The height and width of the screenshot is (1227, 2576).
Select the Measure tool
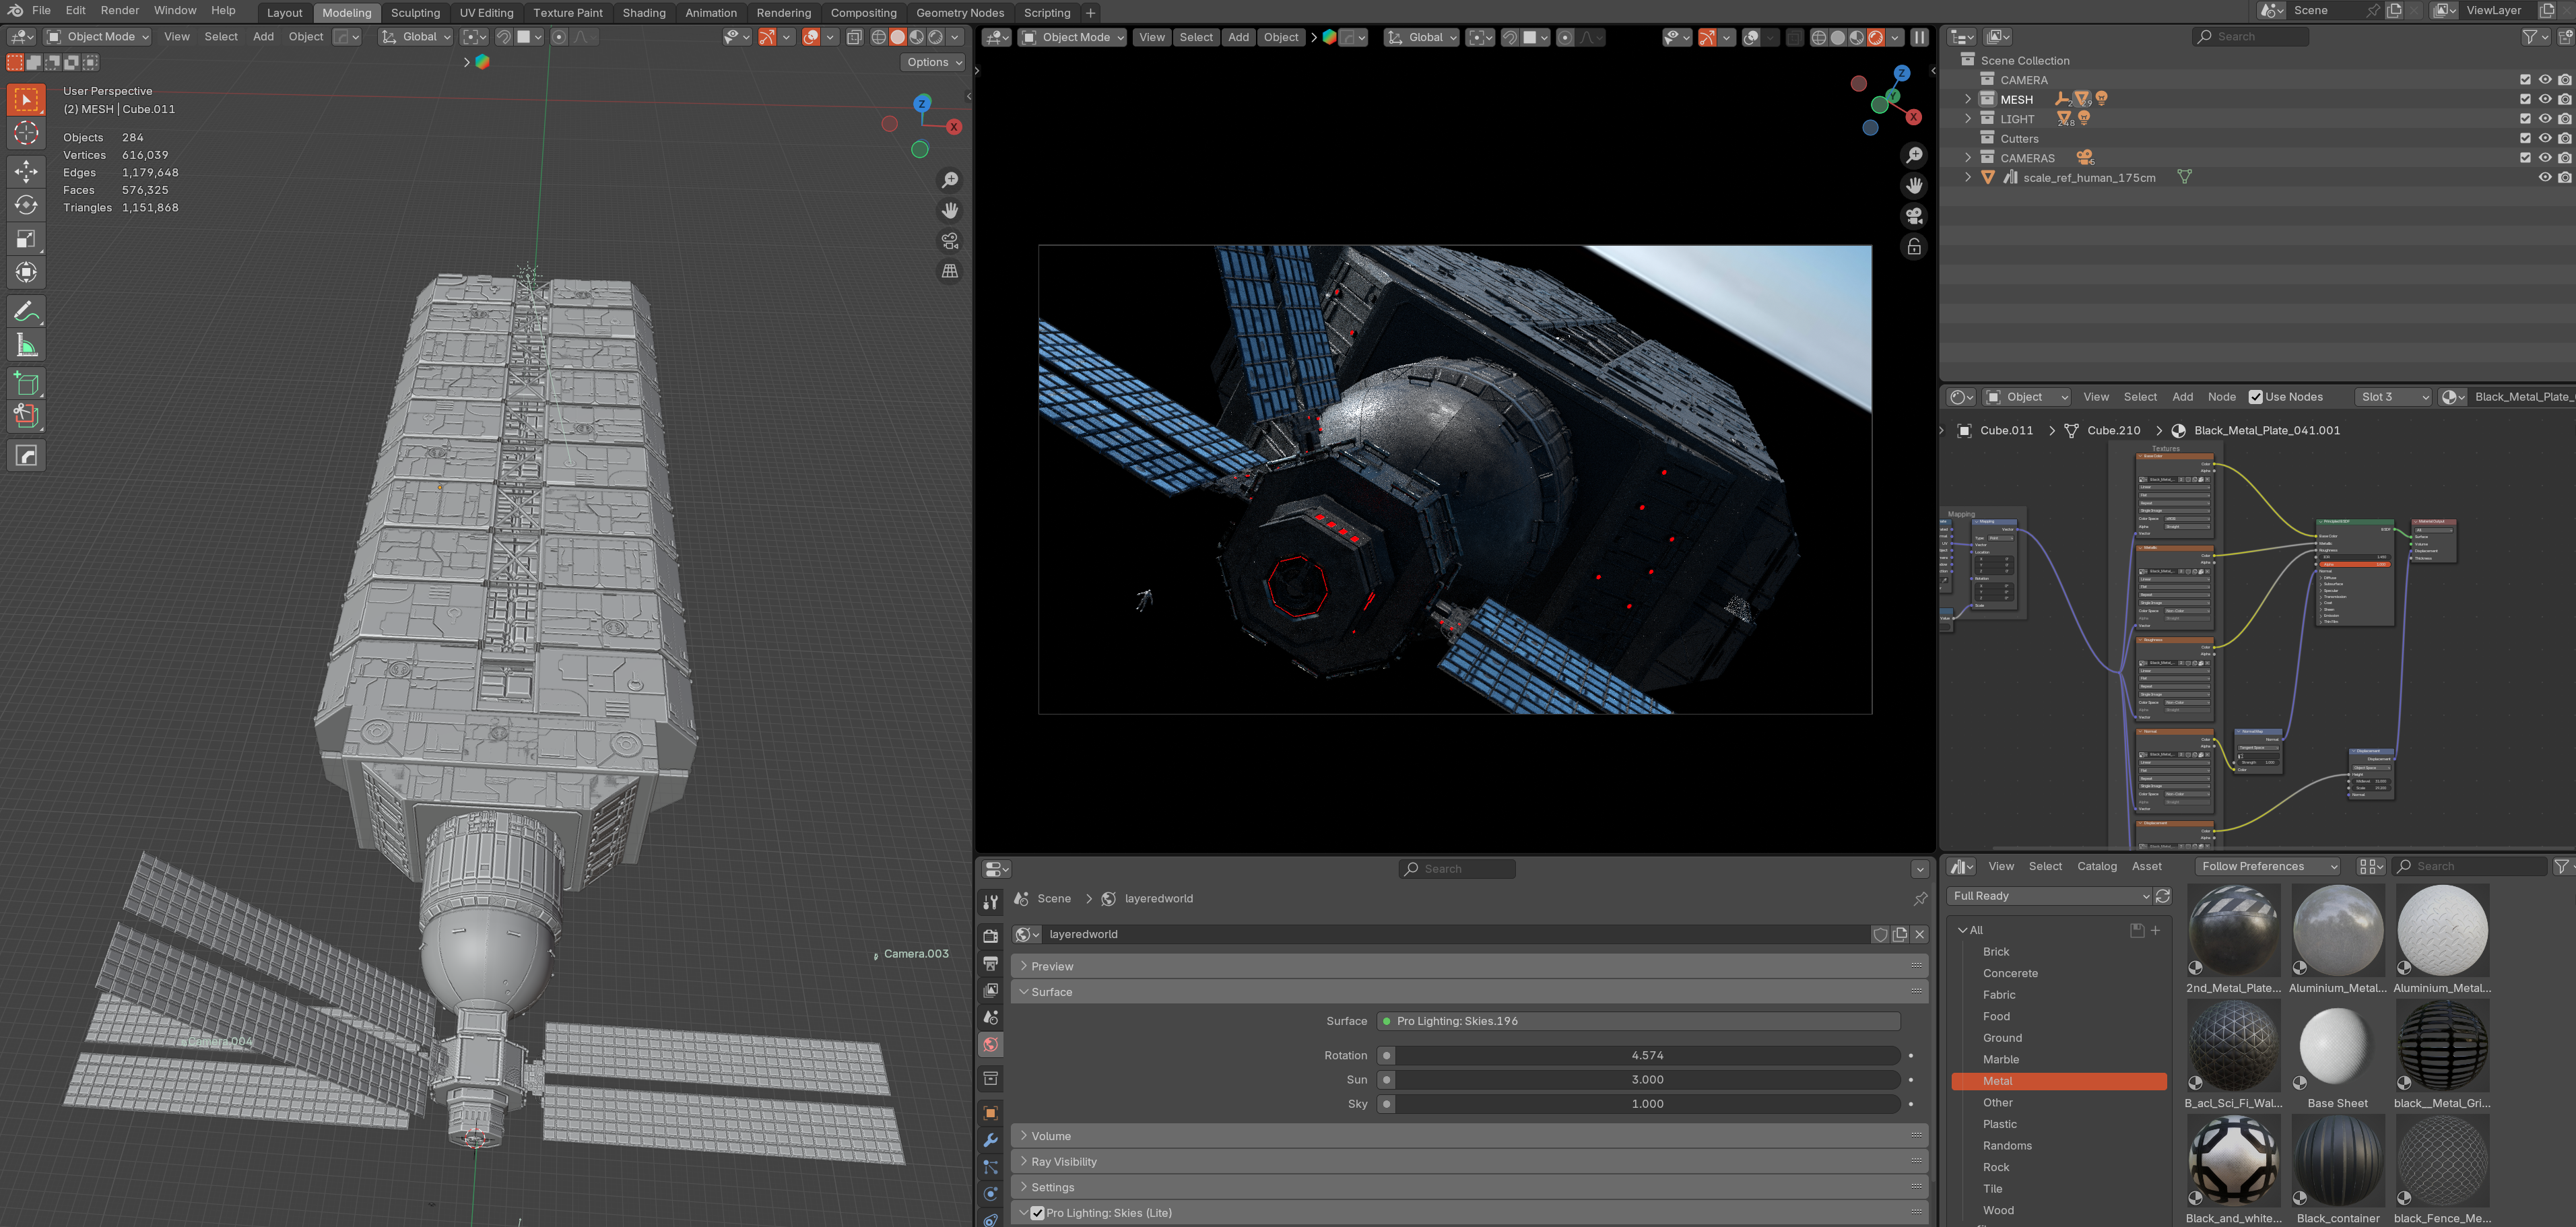26,346
